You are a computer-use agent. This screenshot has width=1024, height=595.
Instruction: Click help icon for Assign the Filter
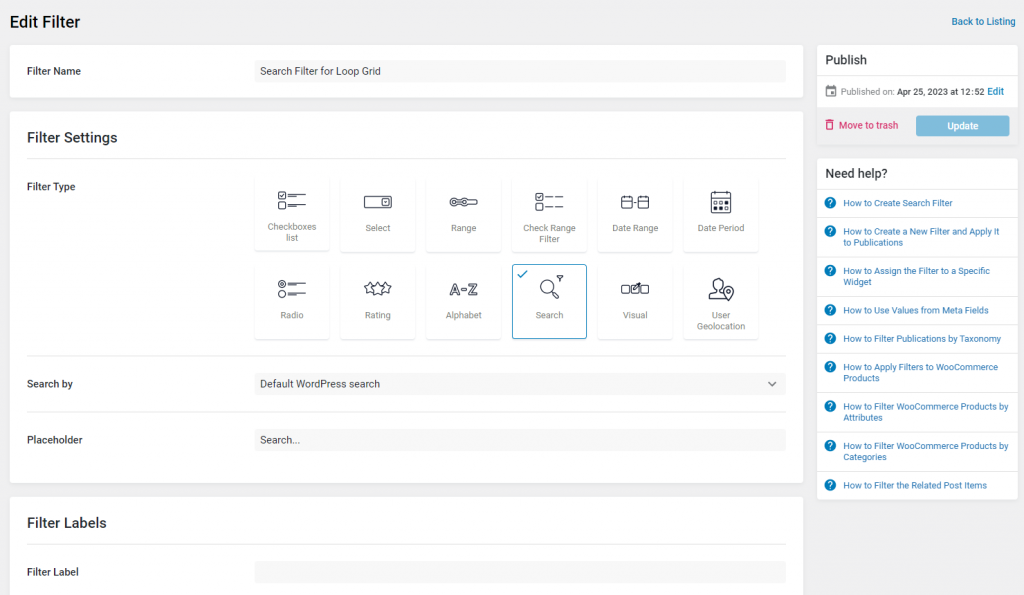(x=830, y=271)
